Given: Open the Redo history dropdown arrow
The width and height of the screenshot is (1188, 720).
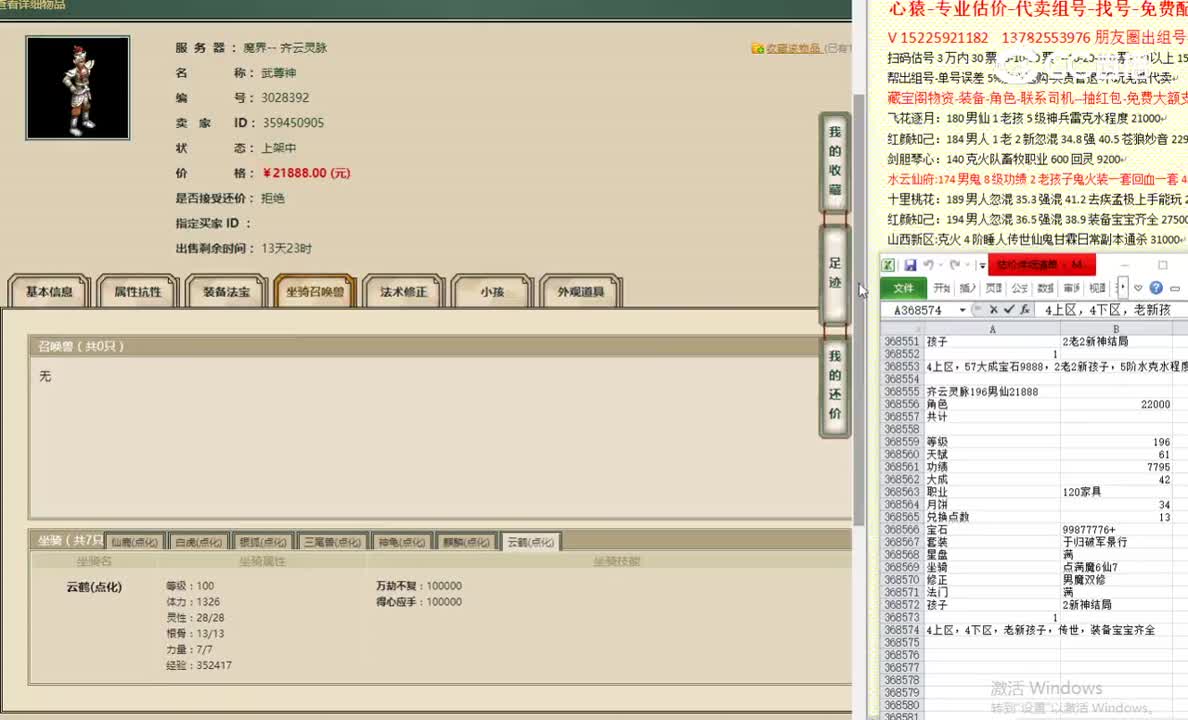Looking at the screenshot, I should tap(967, 265).
